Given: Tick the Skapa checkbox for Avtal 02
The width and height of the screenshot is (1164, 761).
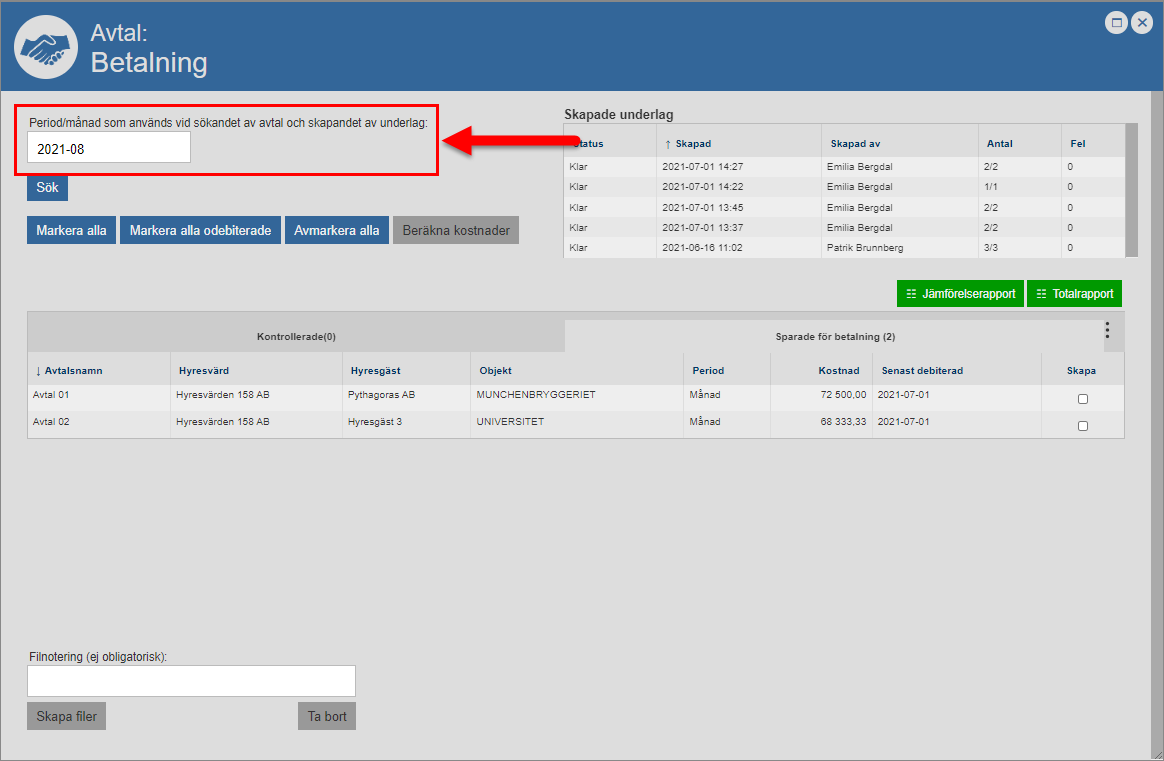Looking at the screenshot, I should 1082,425.
